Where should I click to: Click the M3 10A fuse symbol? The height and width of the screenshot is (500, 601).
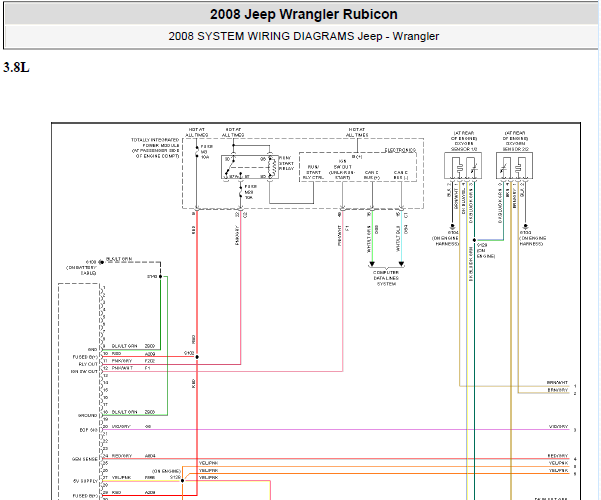pyautogui.click(x=197, y=152)
